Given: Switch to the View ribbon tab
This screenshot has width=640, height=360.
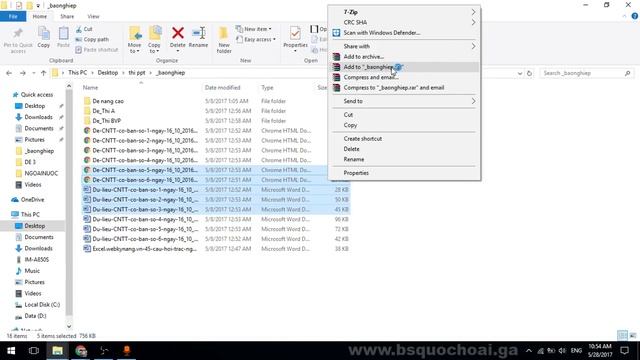Looking at the screenshot, I should pyautogui.click(x=93, y=16).
